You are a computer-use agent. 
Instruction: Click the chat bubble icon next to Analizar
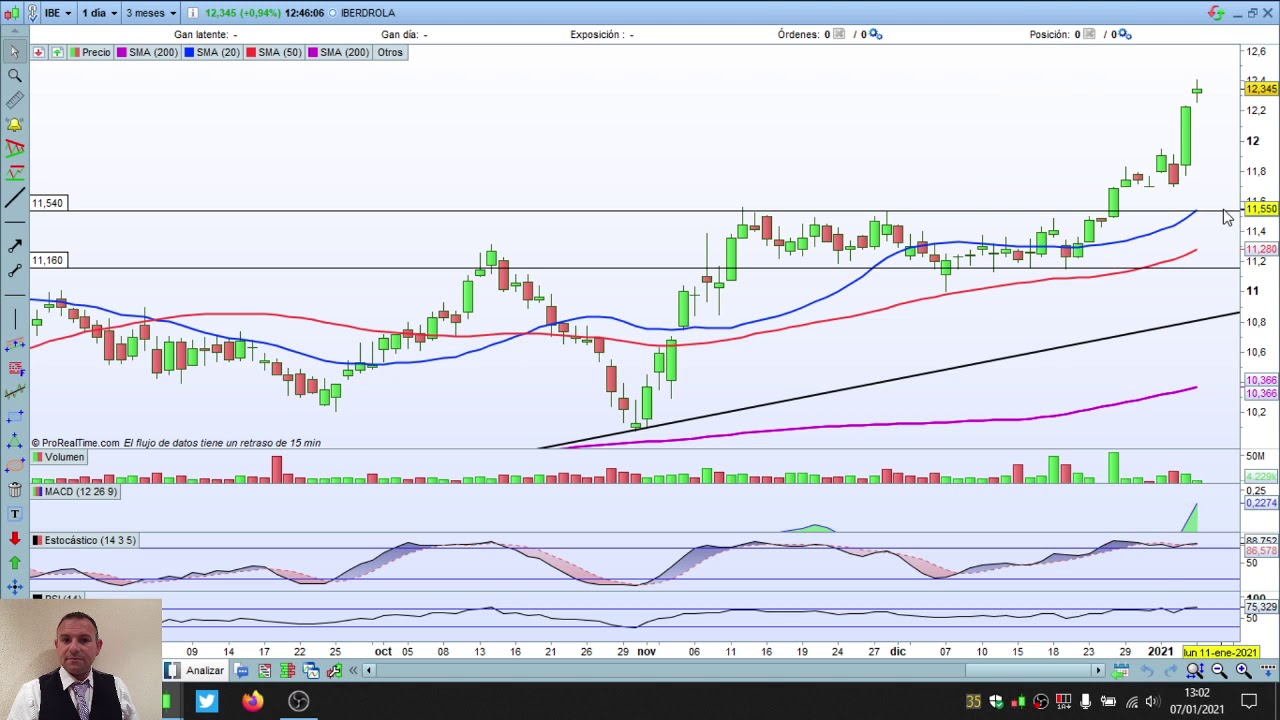241,671
